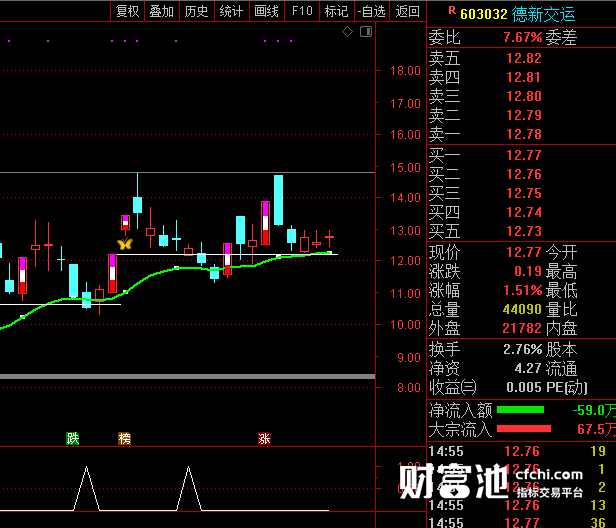Click the 12.00 price axis label
This screenshot has width=616, height=528.
[x=405, y=260]
